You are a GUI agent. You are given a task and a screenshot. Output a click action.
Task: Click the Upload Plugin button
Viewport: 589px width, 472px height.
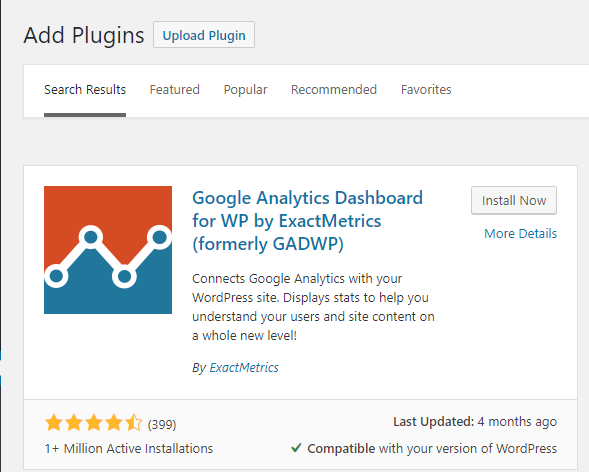(x=204, y=35)
